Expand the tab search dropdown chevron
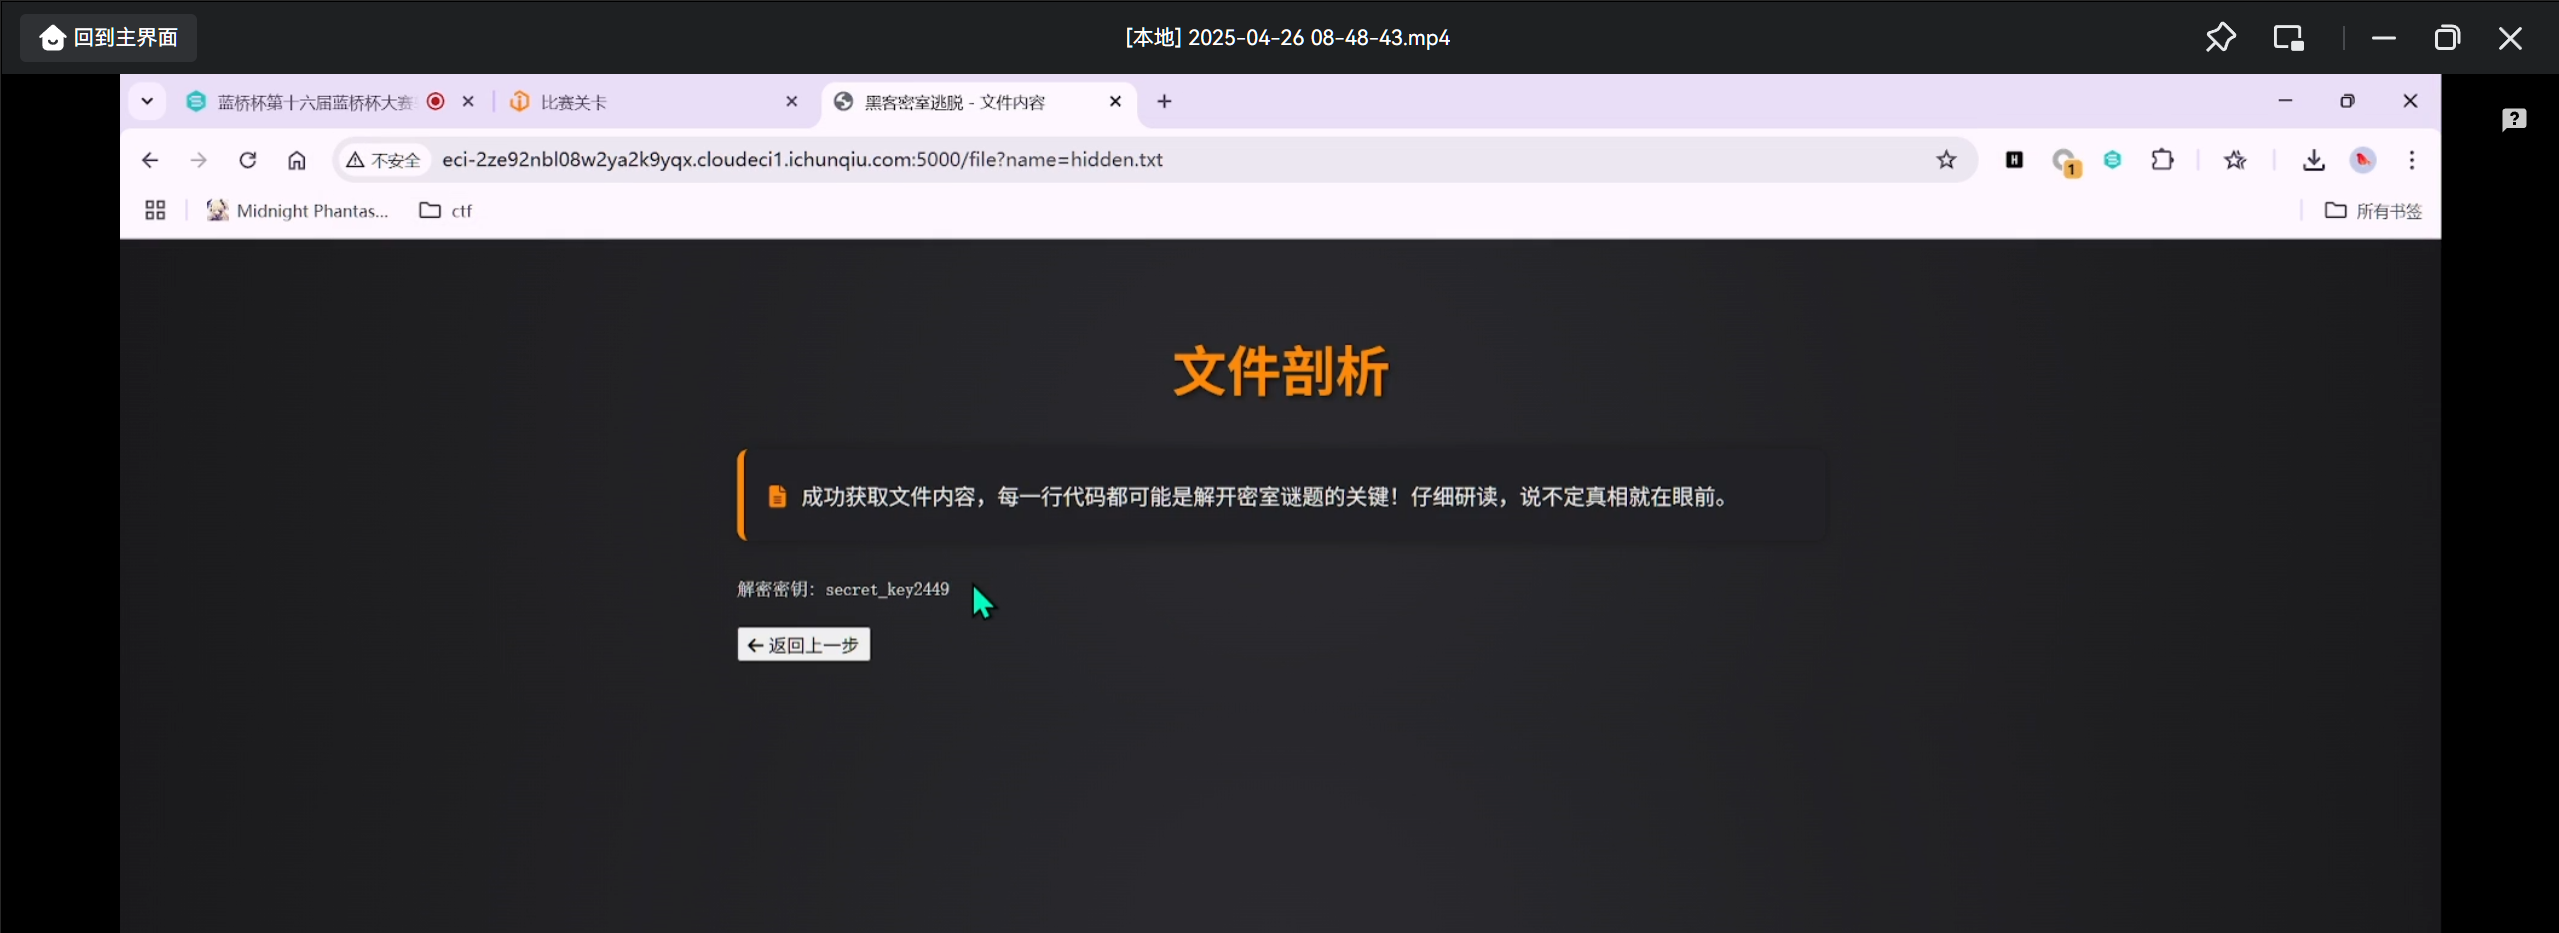 tap(147, 102)
